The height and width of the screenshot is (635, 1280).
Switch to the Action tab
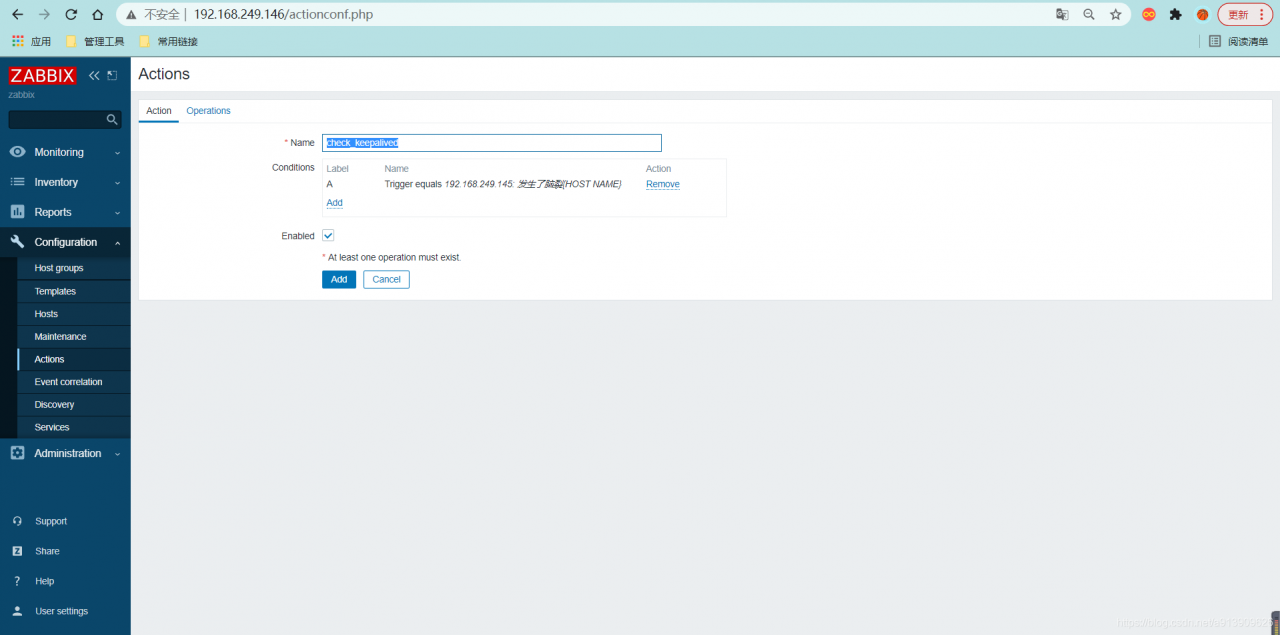[159, 111]
